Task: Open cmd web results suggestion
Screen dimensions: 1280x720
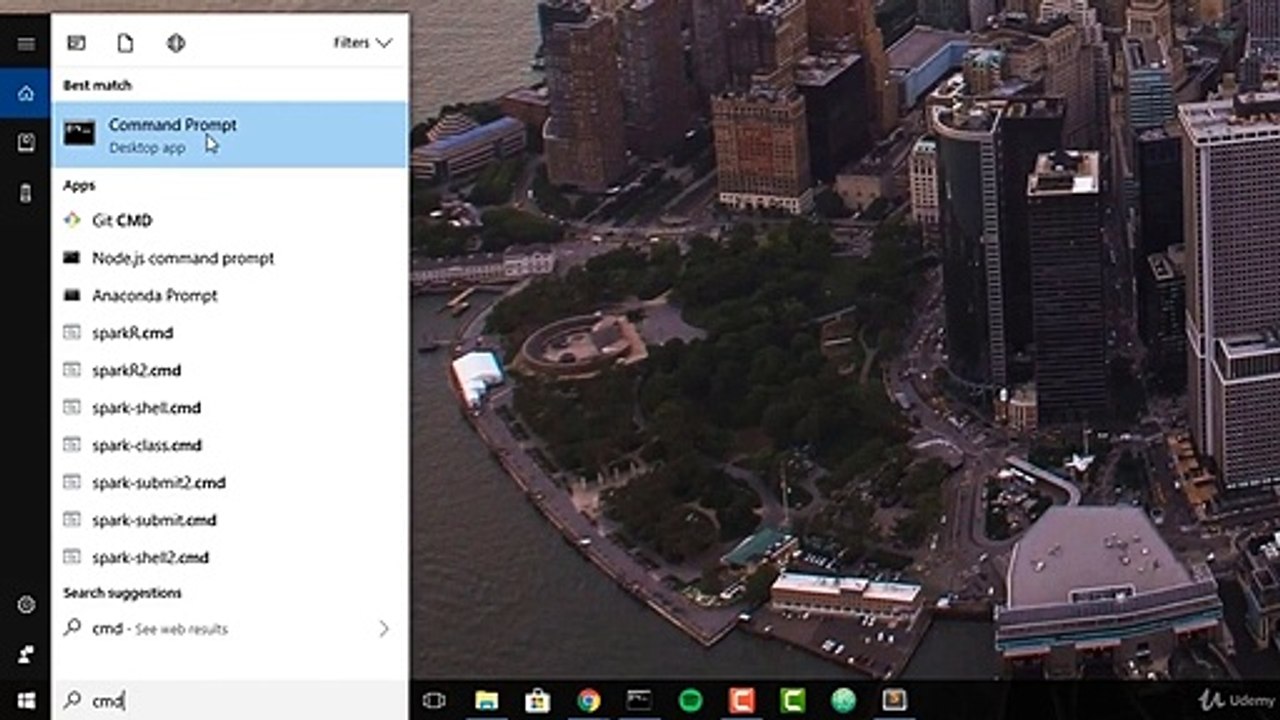Action: [x=230, y=629]
